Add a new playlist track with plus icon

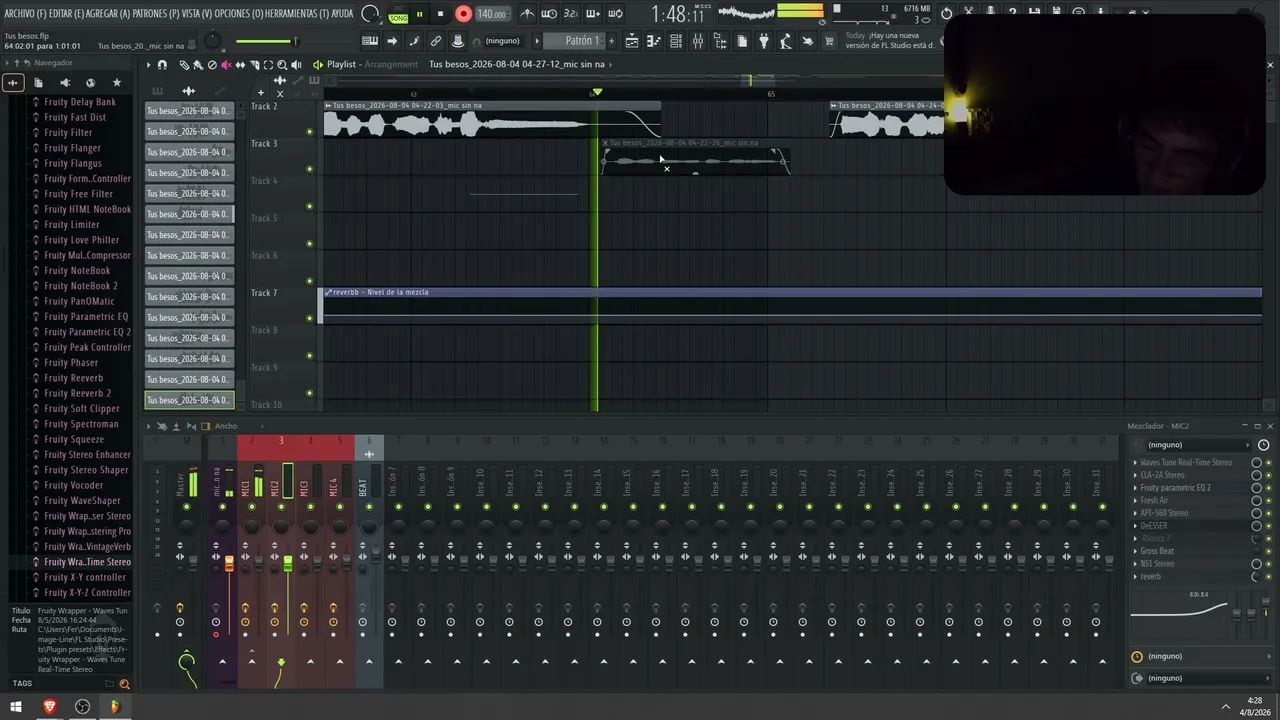tap(261, 93)
